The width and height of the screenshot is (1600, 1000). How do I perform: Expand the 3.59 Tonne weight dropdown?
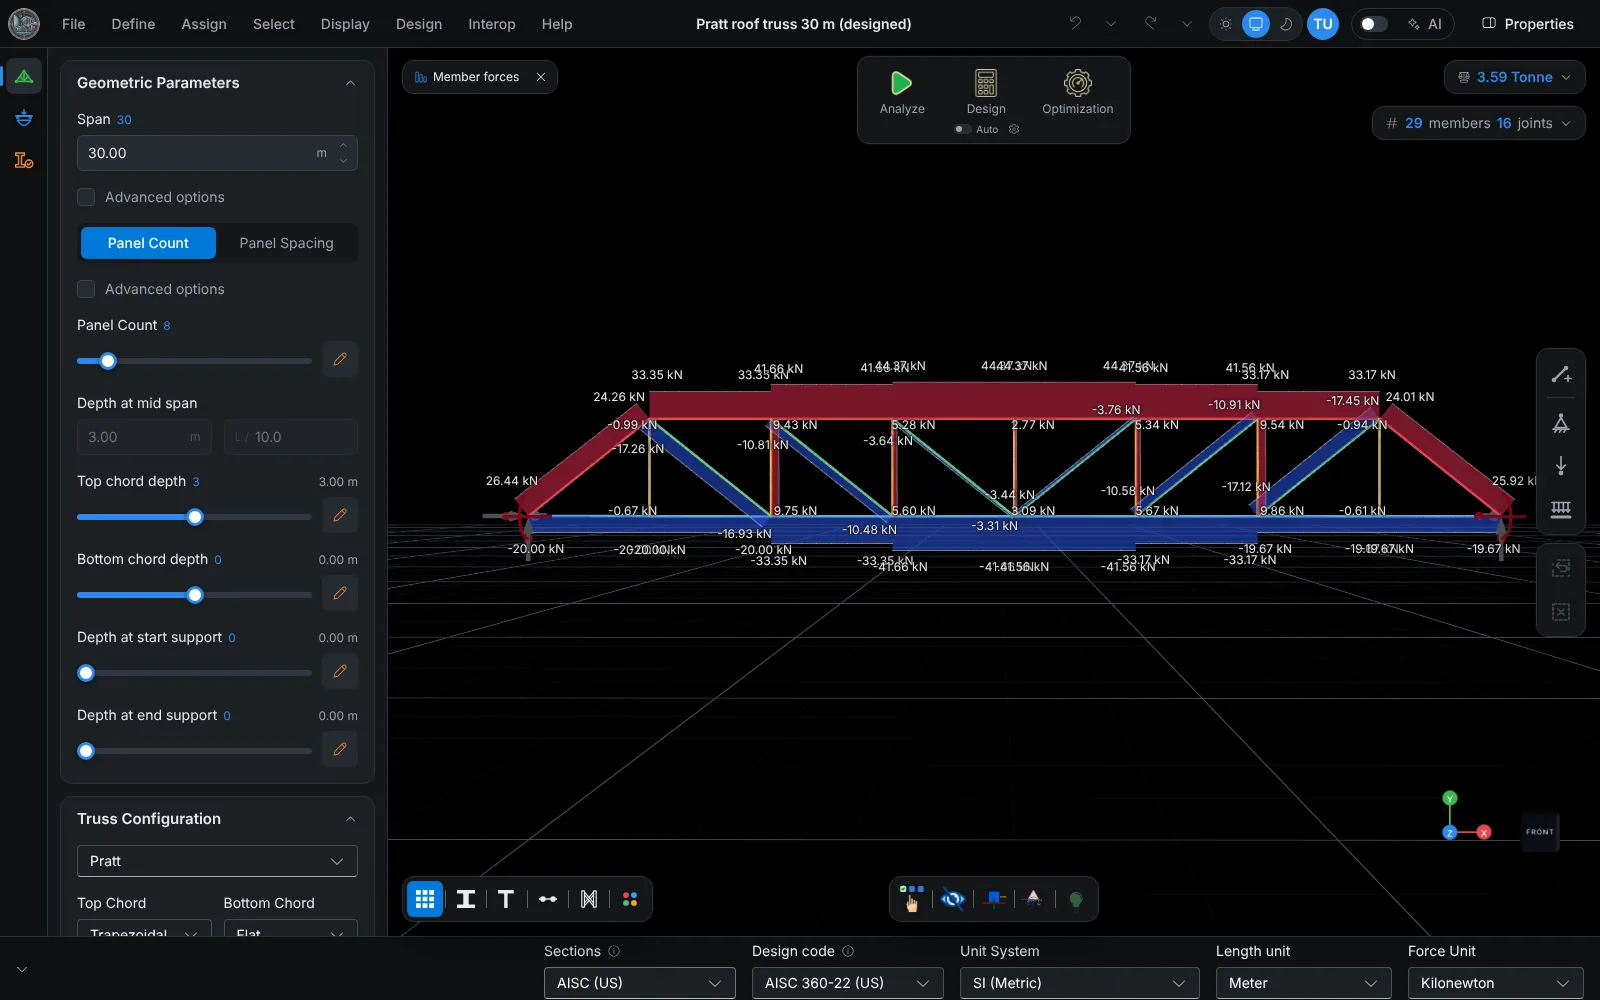1514,77
